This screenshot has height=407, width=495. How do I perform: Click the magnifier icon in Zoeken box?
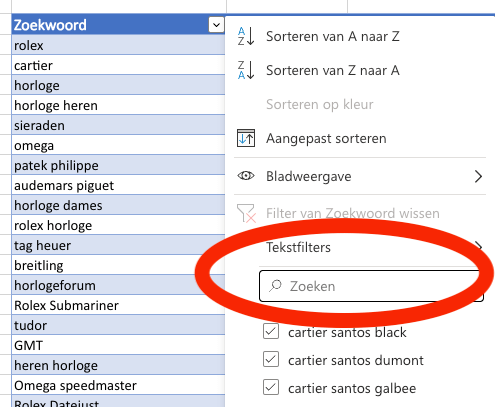click(x=276, y=286)
